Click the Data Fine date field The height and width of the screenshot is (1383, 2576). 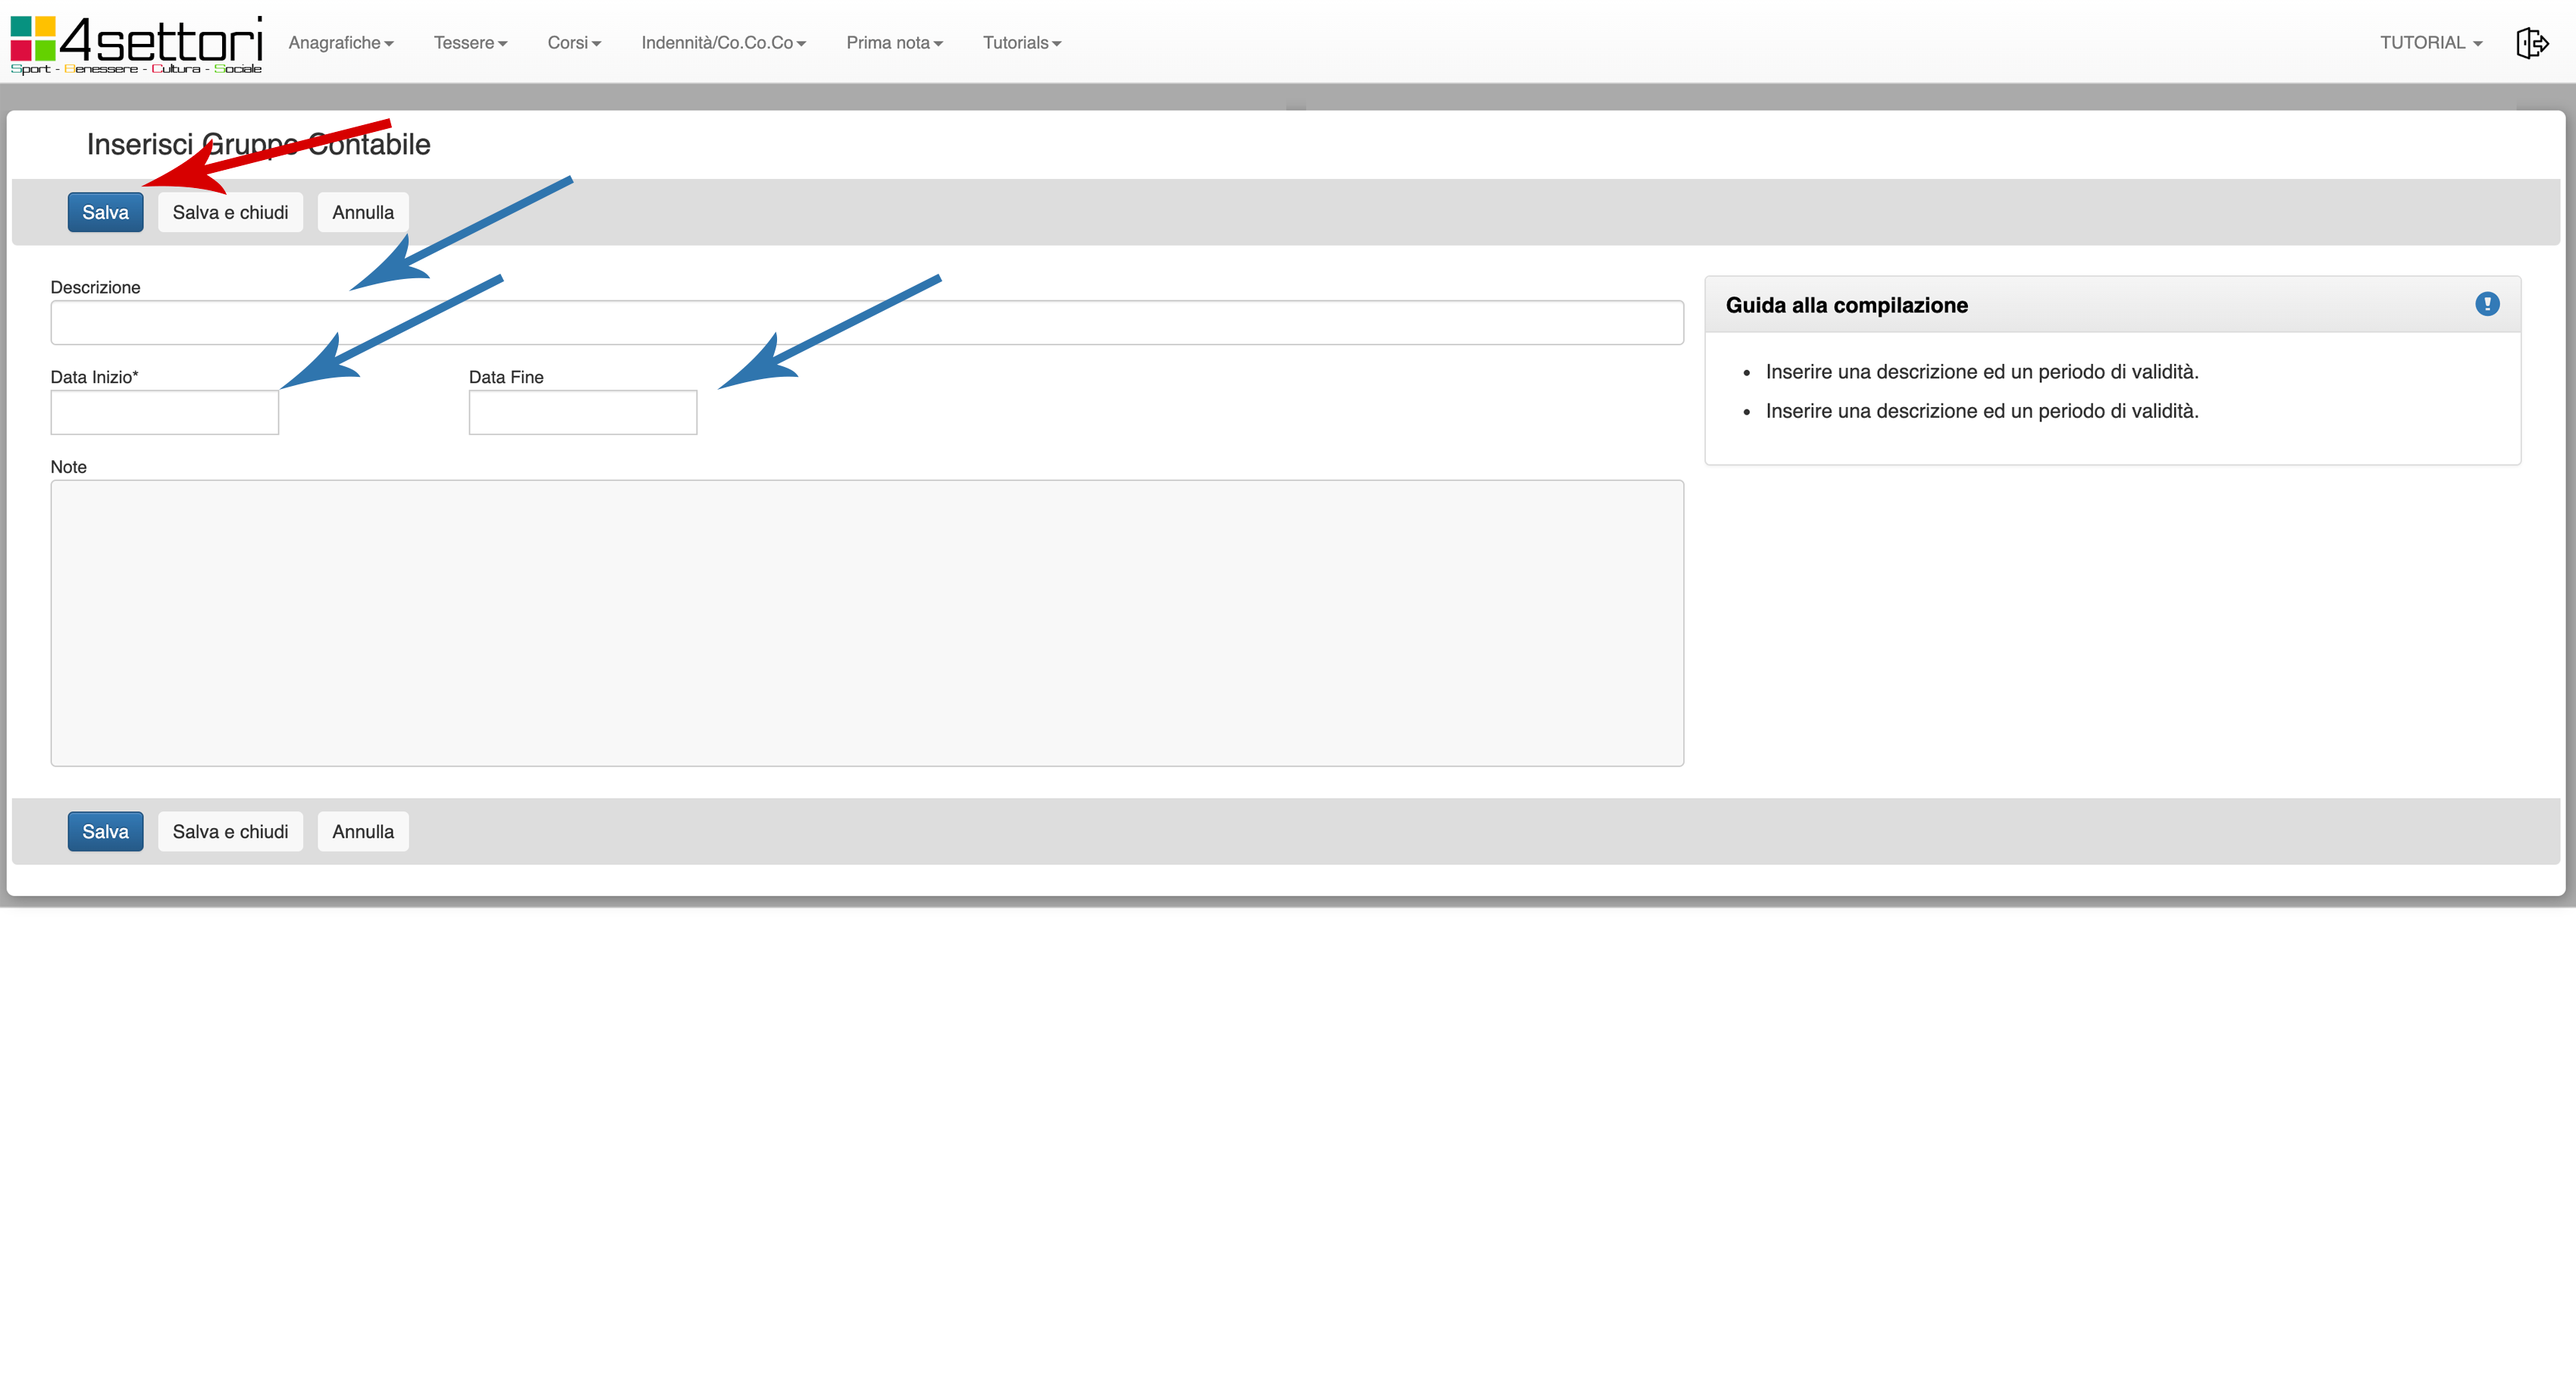coord(583,413)
